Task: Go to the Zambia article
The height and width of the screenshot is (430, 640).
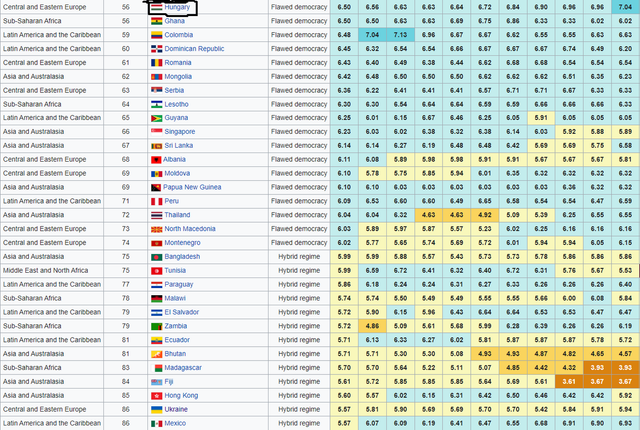Action: click(x=176, y=326)
